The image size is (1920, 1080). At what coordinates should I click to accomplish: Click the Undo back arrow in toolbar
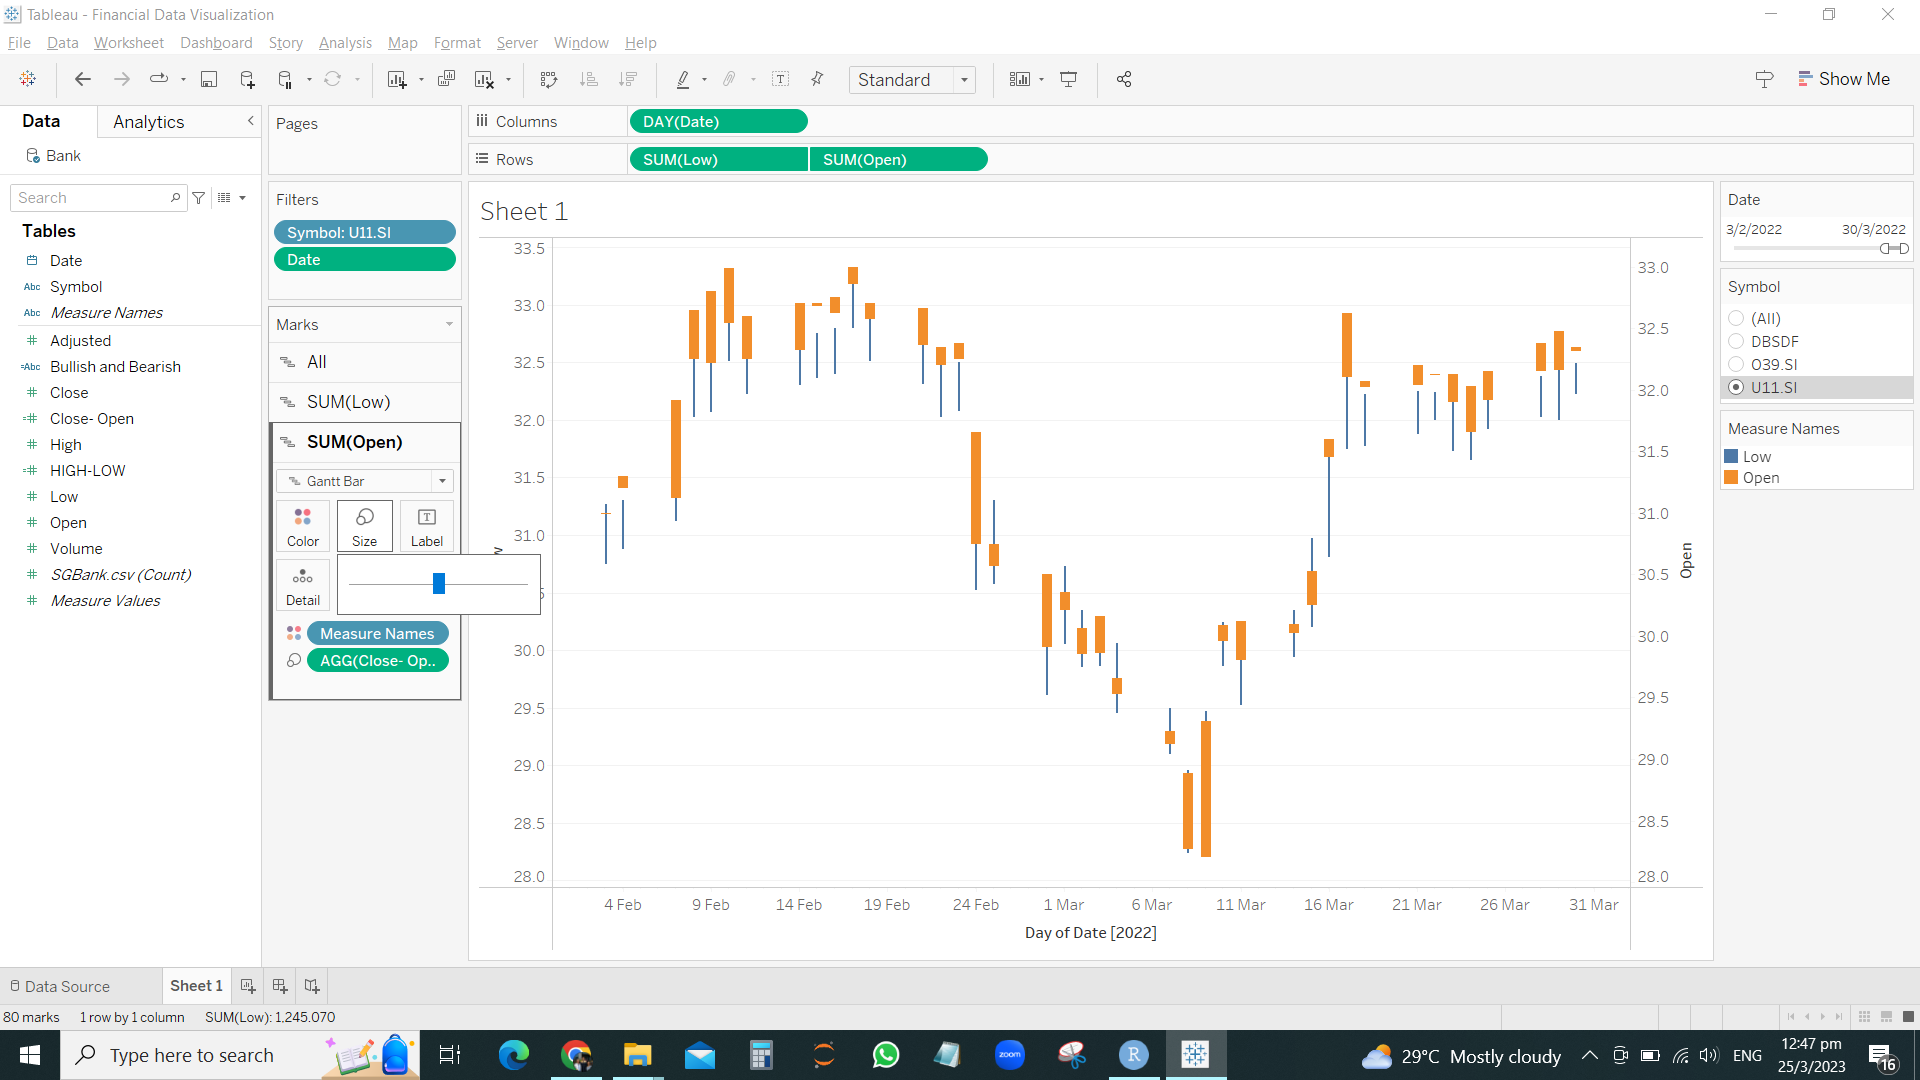pyautogui.click(x=83, y=79)
